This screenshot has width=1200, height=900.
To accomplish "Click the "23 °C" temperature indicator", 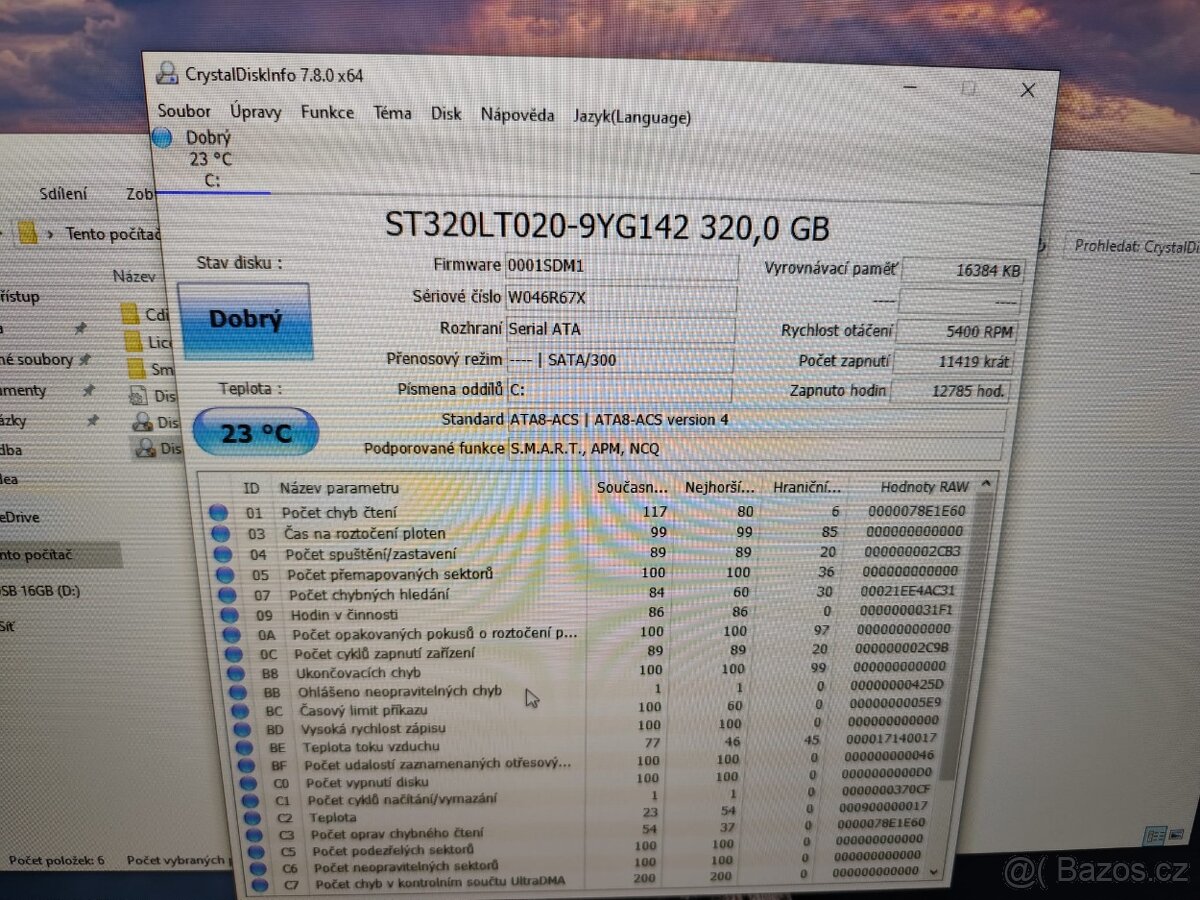I will click(x=254, y=430).
